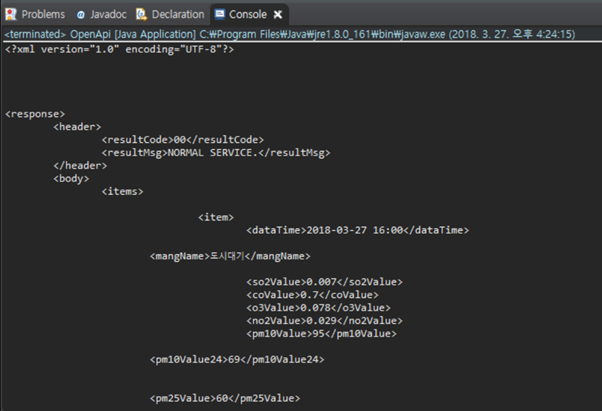This screenshot has width=602, height=411.
Task: Click the pm10Value 95 line
Action: coord(321,334)
